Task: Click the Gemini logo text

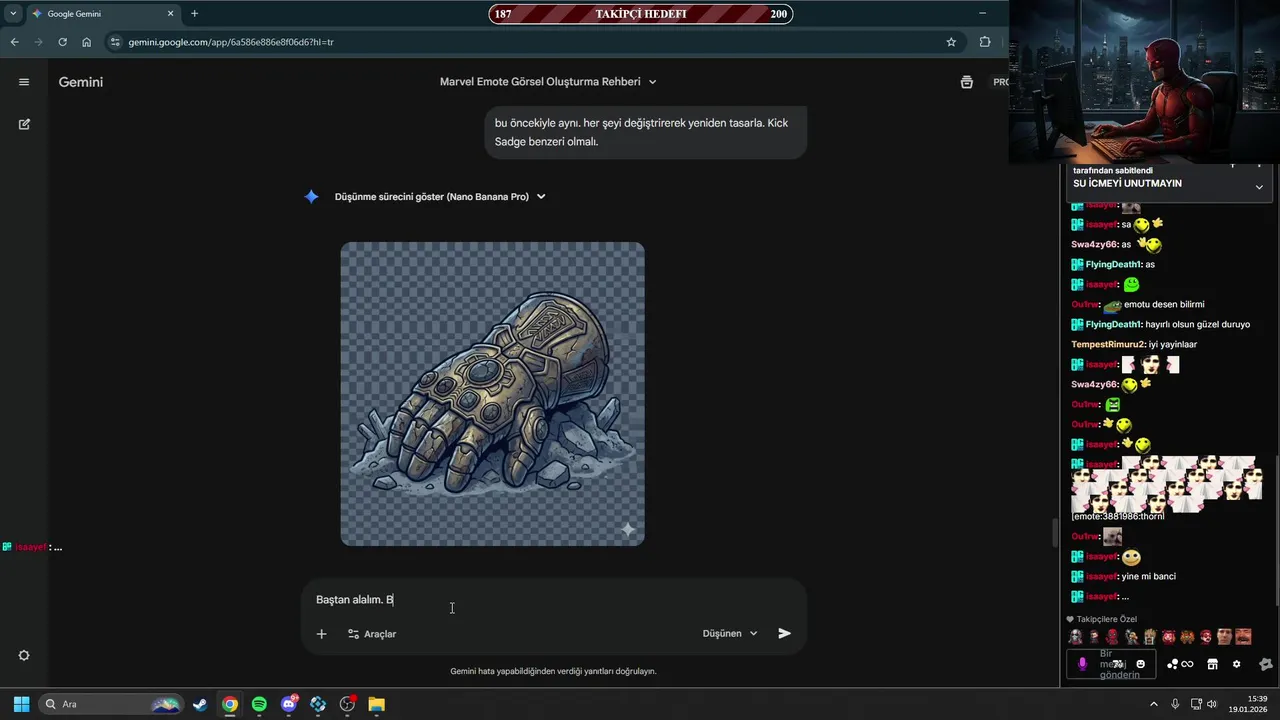Action: pos(81,82)
